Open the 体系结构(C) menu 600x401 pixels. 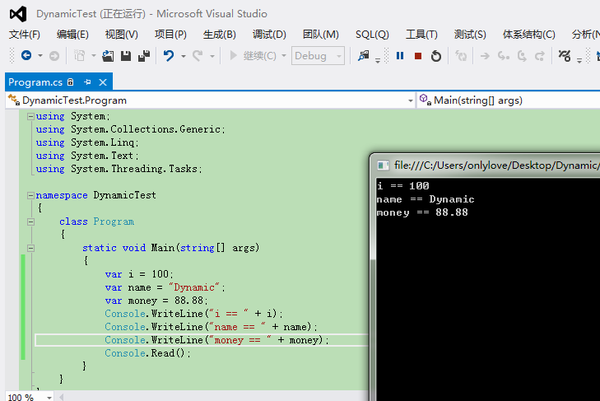click(x=529, y=35)
